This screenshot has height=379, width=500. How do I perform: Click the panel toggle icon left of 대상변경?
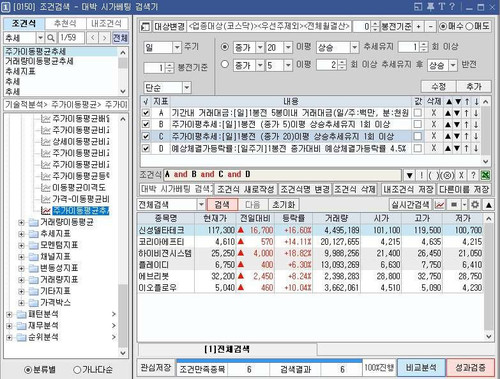click(x=145, y=27)
